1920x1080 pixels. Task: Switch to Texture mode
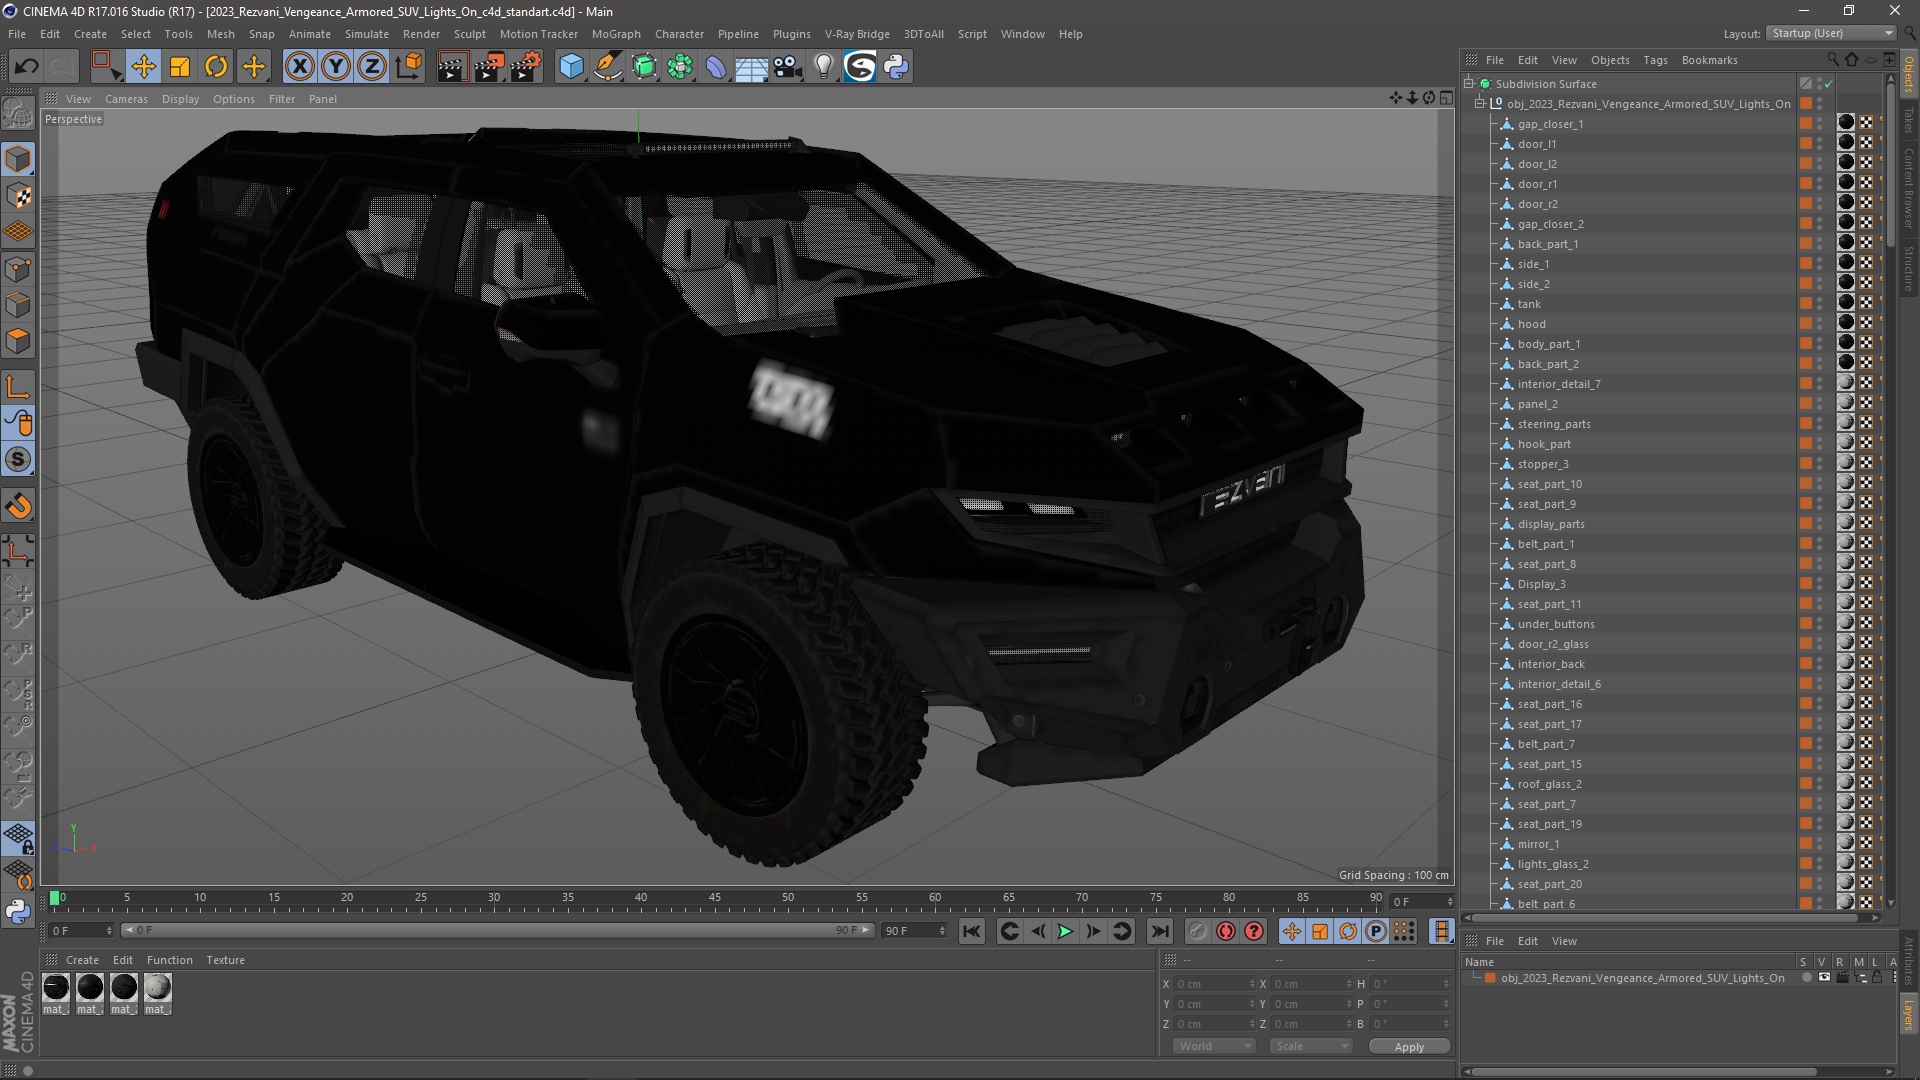pos(18,196)
